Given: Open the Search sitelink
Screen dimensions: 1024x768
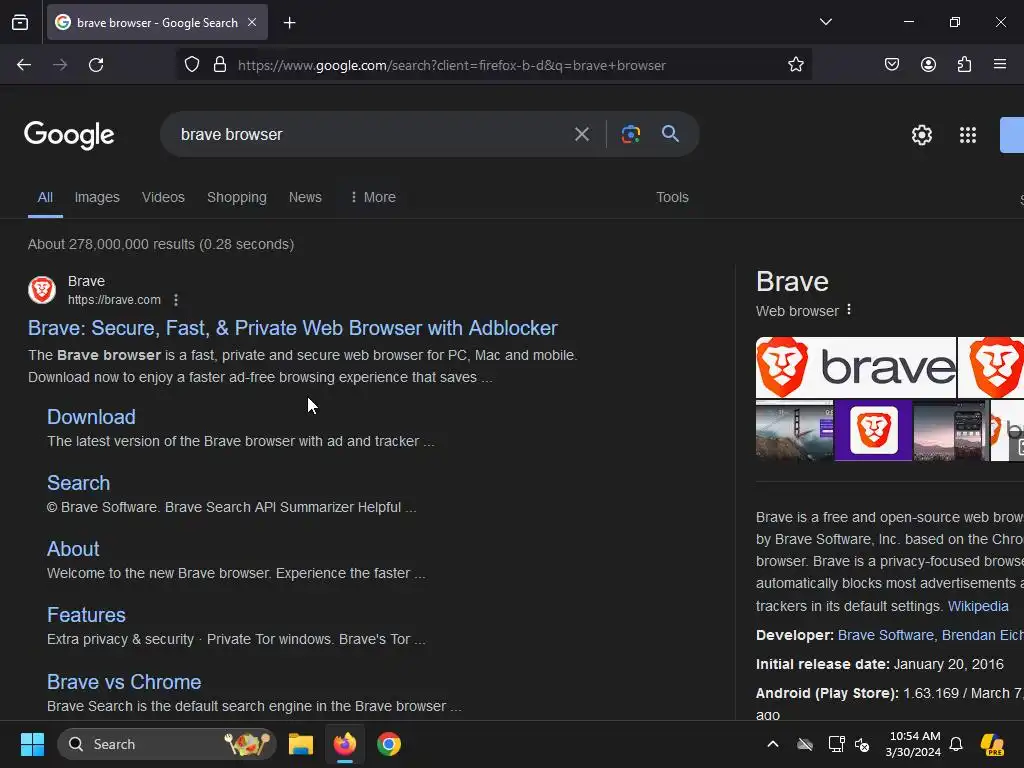Looking at the screenshot, I should click(x=78, y=483).
